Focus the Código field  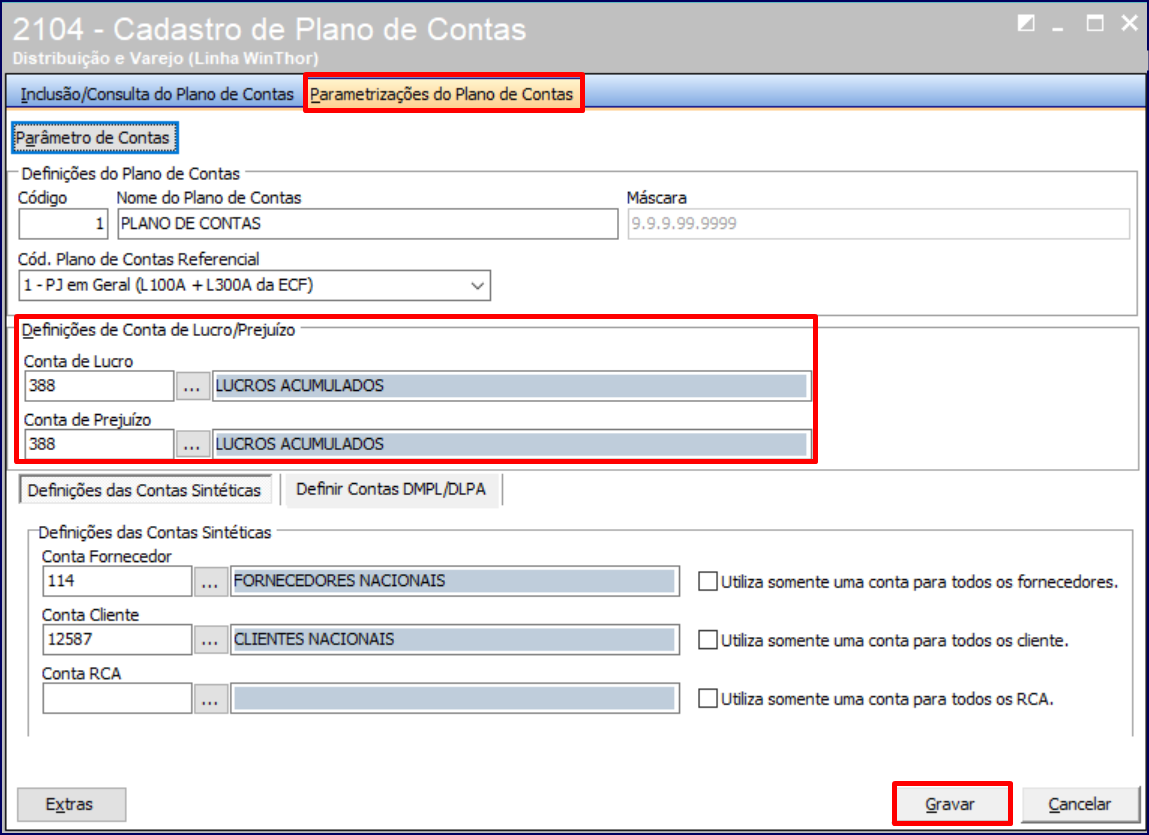[x=63, y=224]
